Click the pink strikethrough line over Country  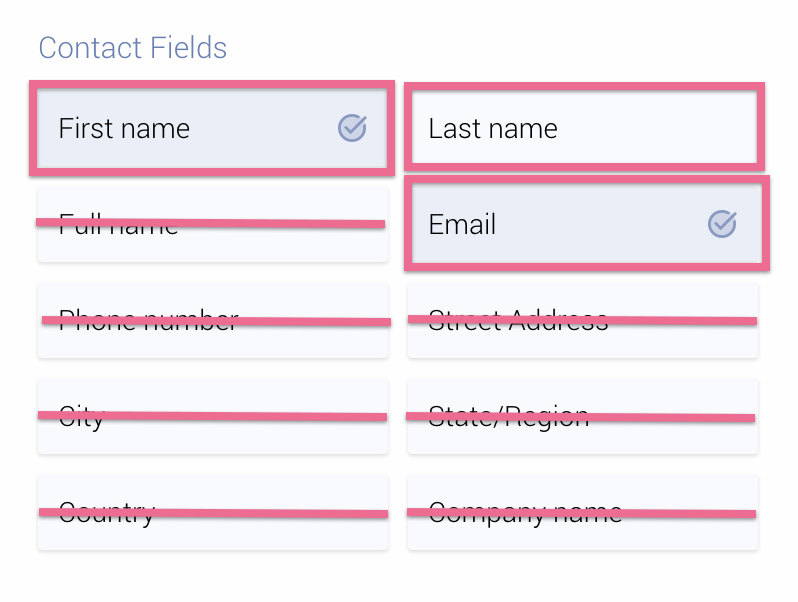213,513
